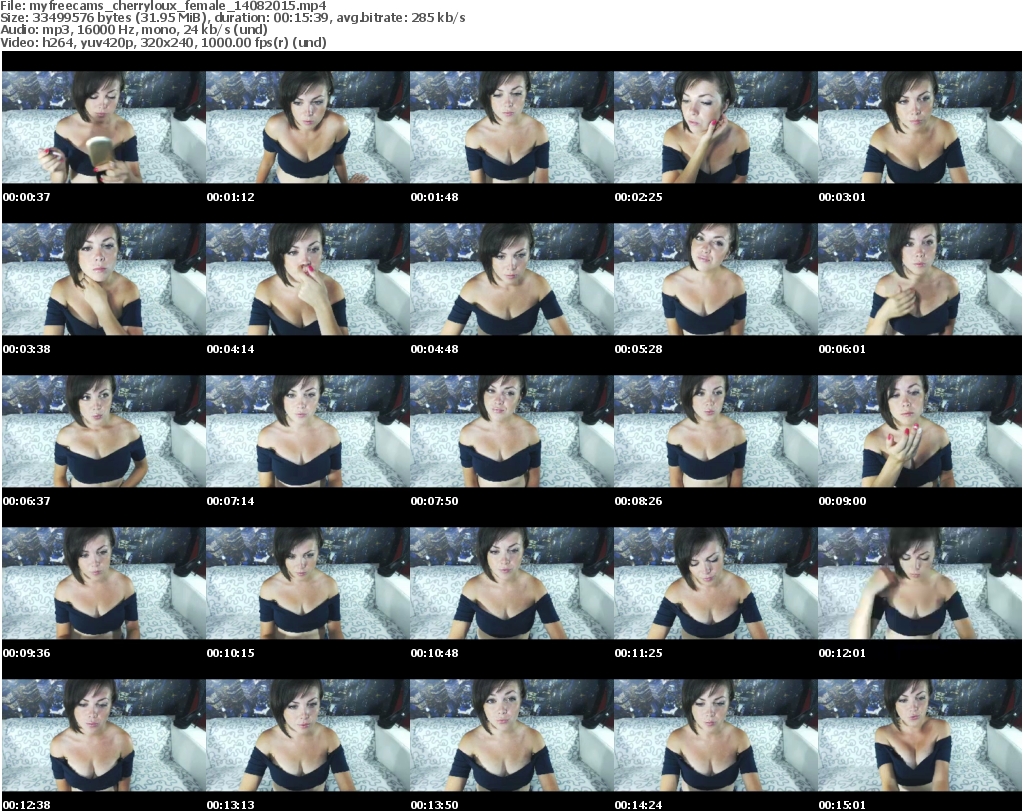Click the timestamp label '00:03:01'
This screenshot has height=811, width=1024.
point(842,197)
